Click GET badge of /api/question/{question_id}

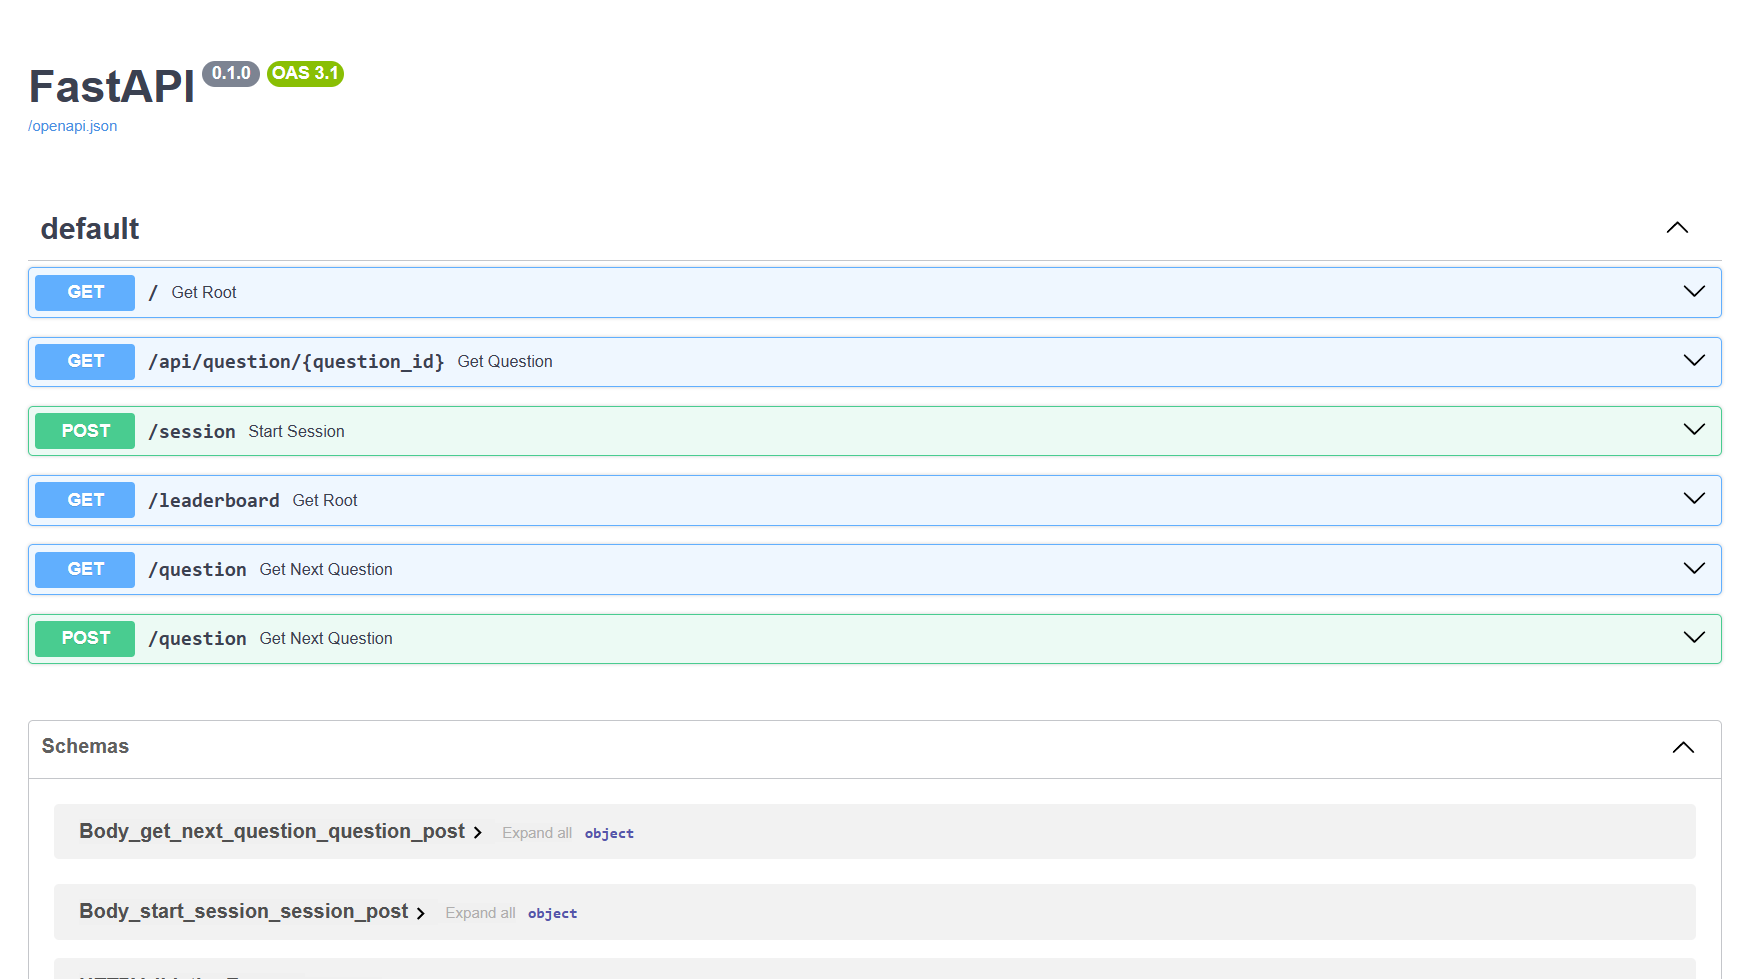point(85,361)
